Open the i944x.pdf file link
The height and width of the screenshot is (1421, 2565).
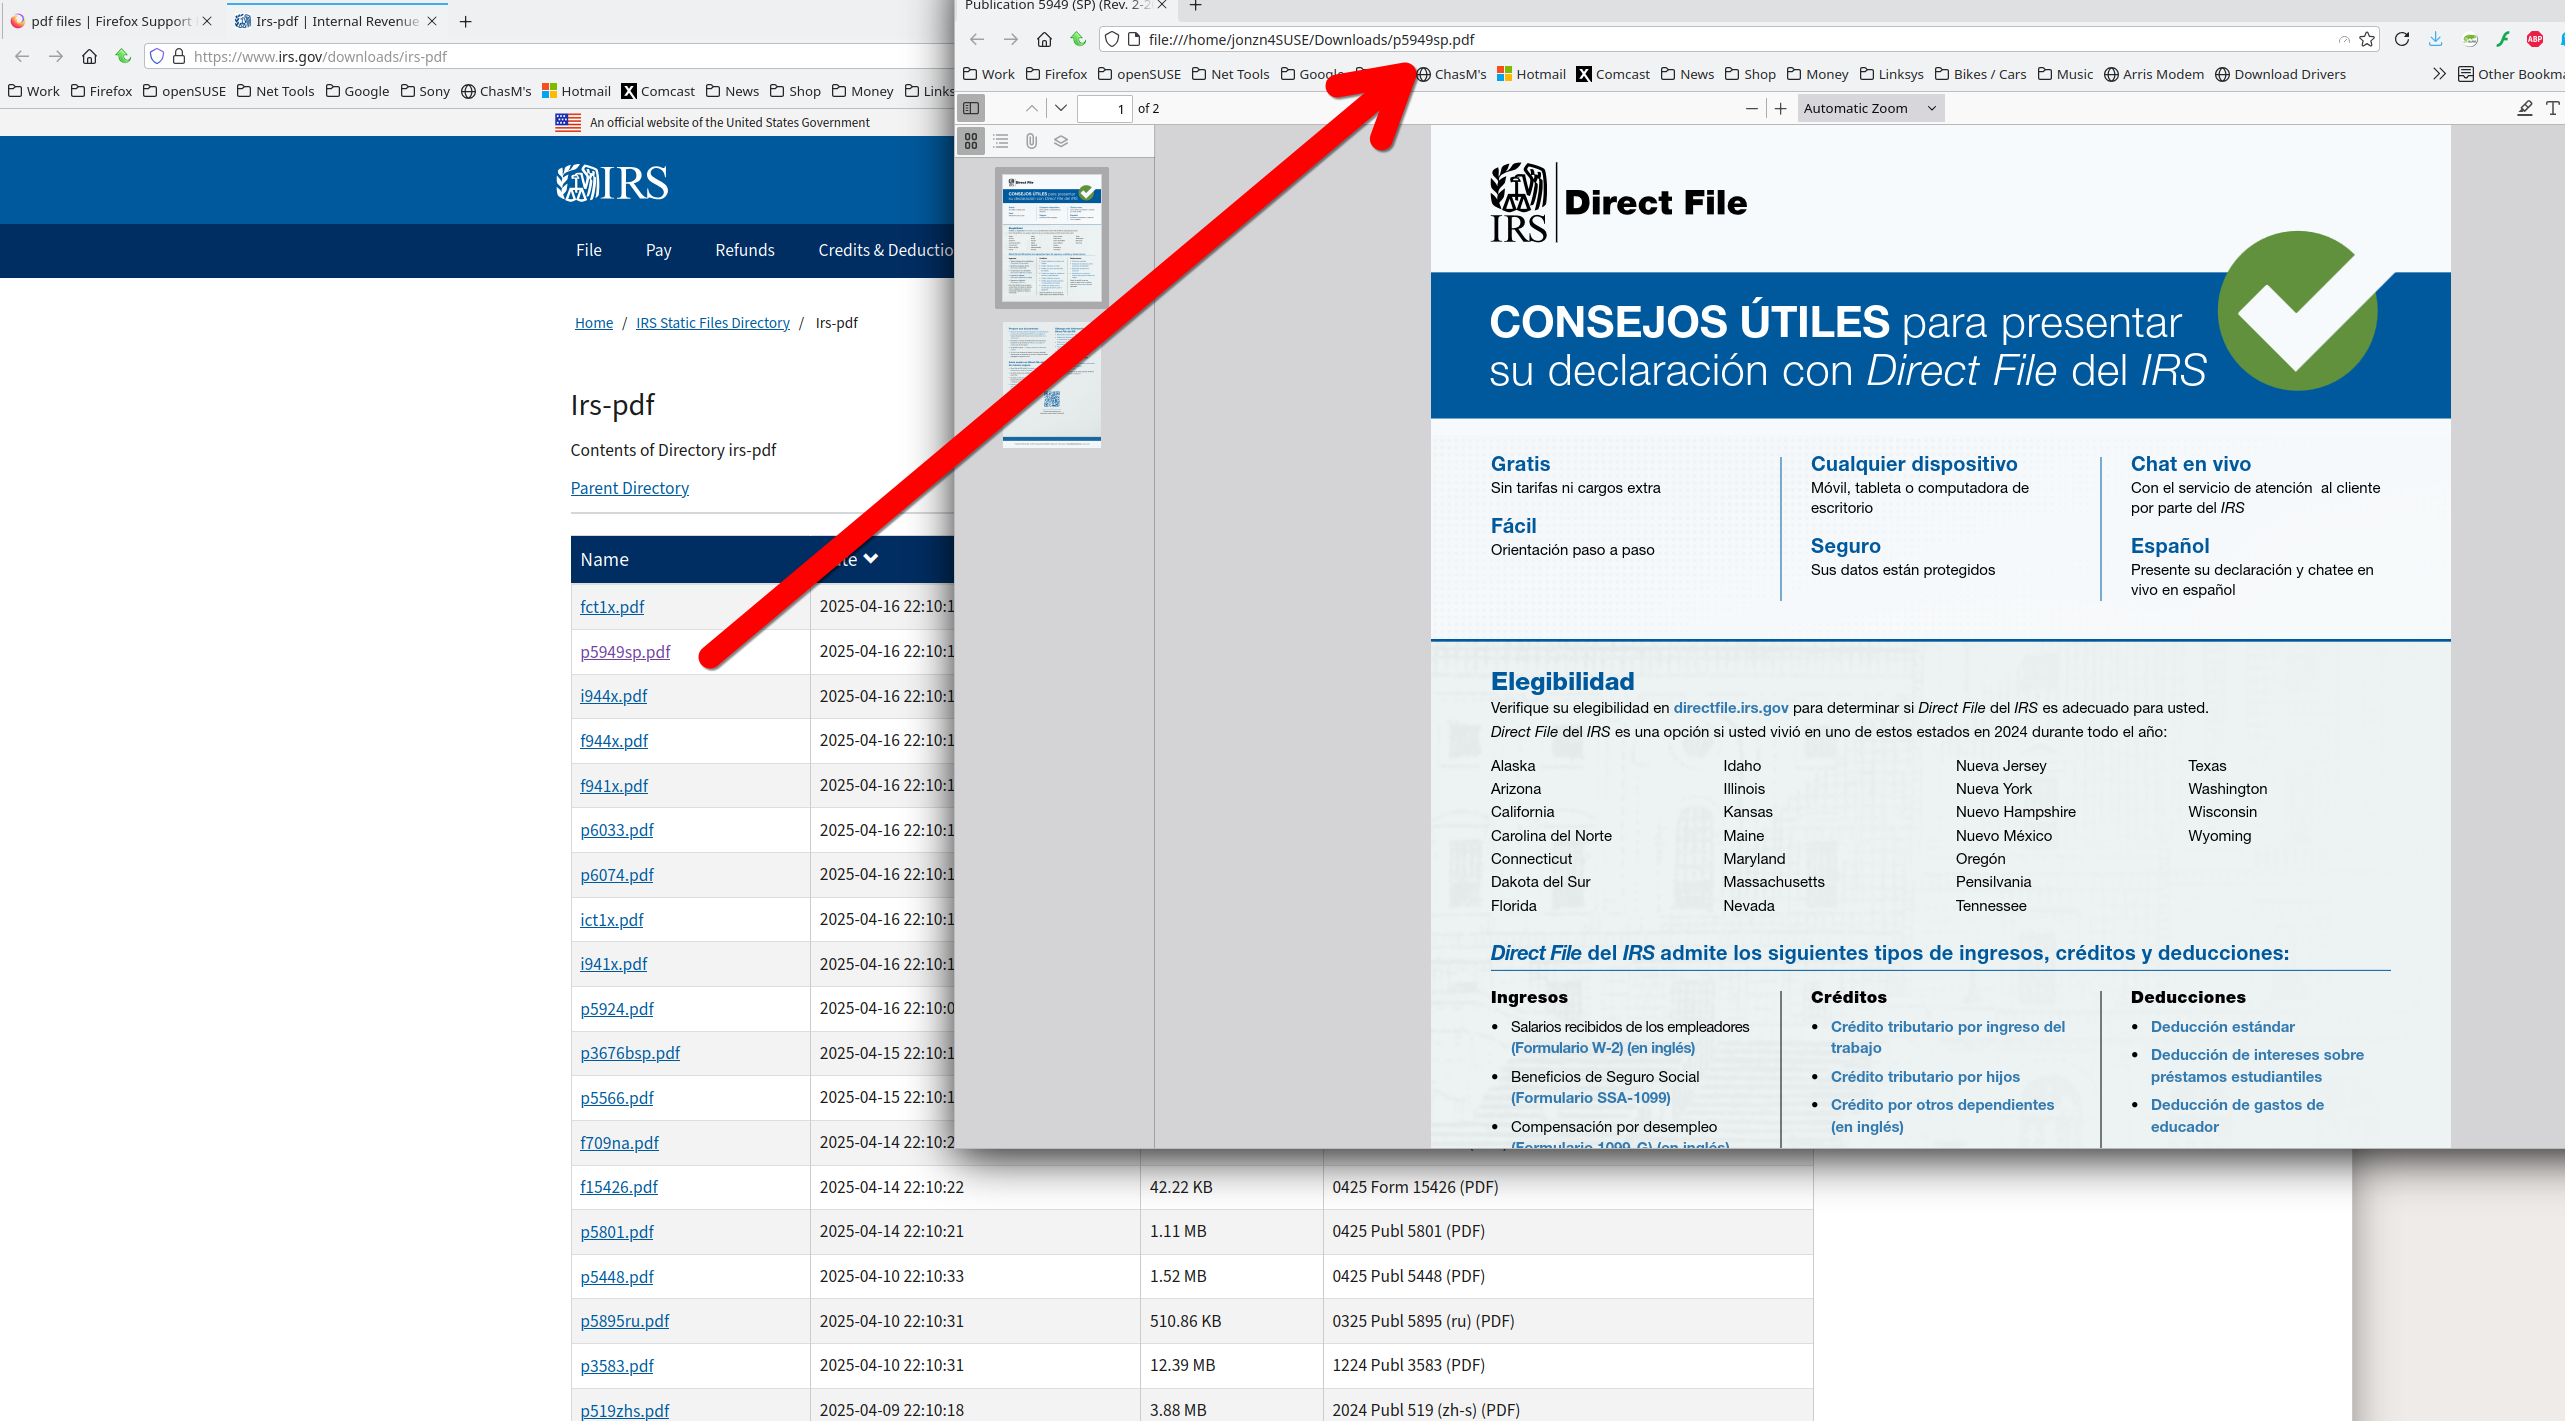coord(614,696)
